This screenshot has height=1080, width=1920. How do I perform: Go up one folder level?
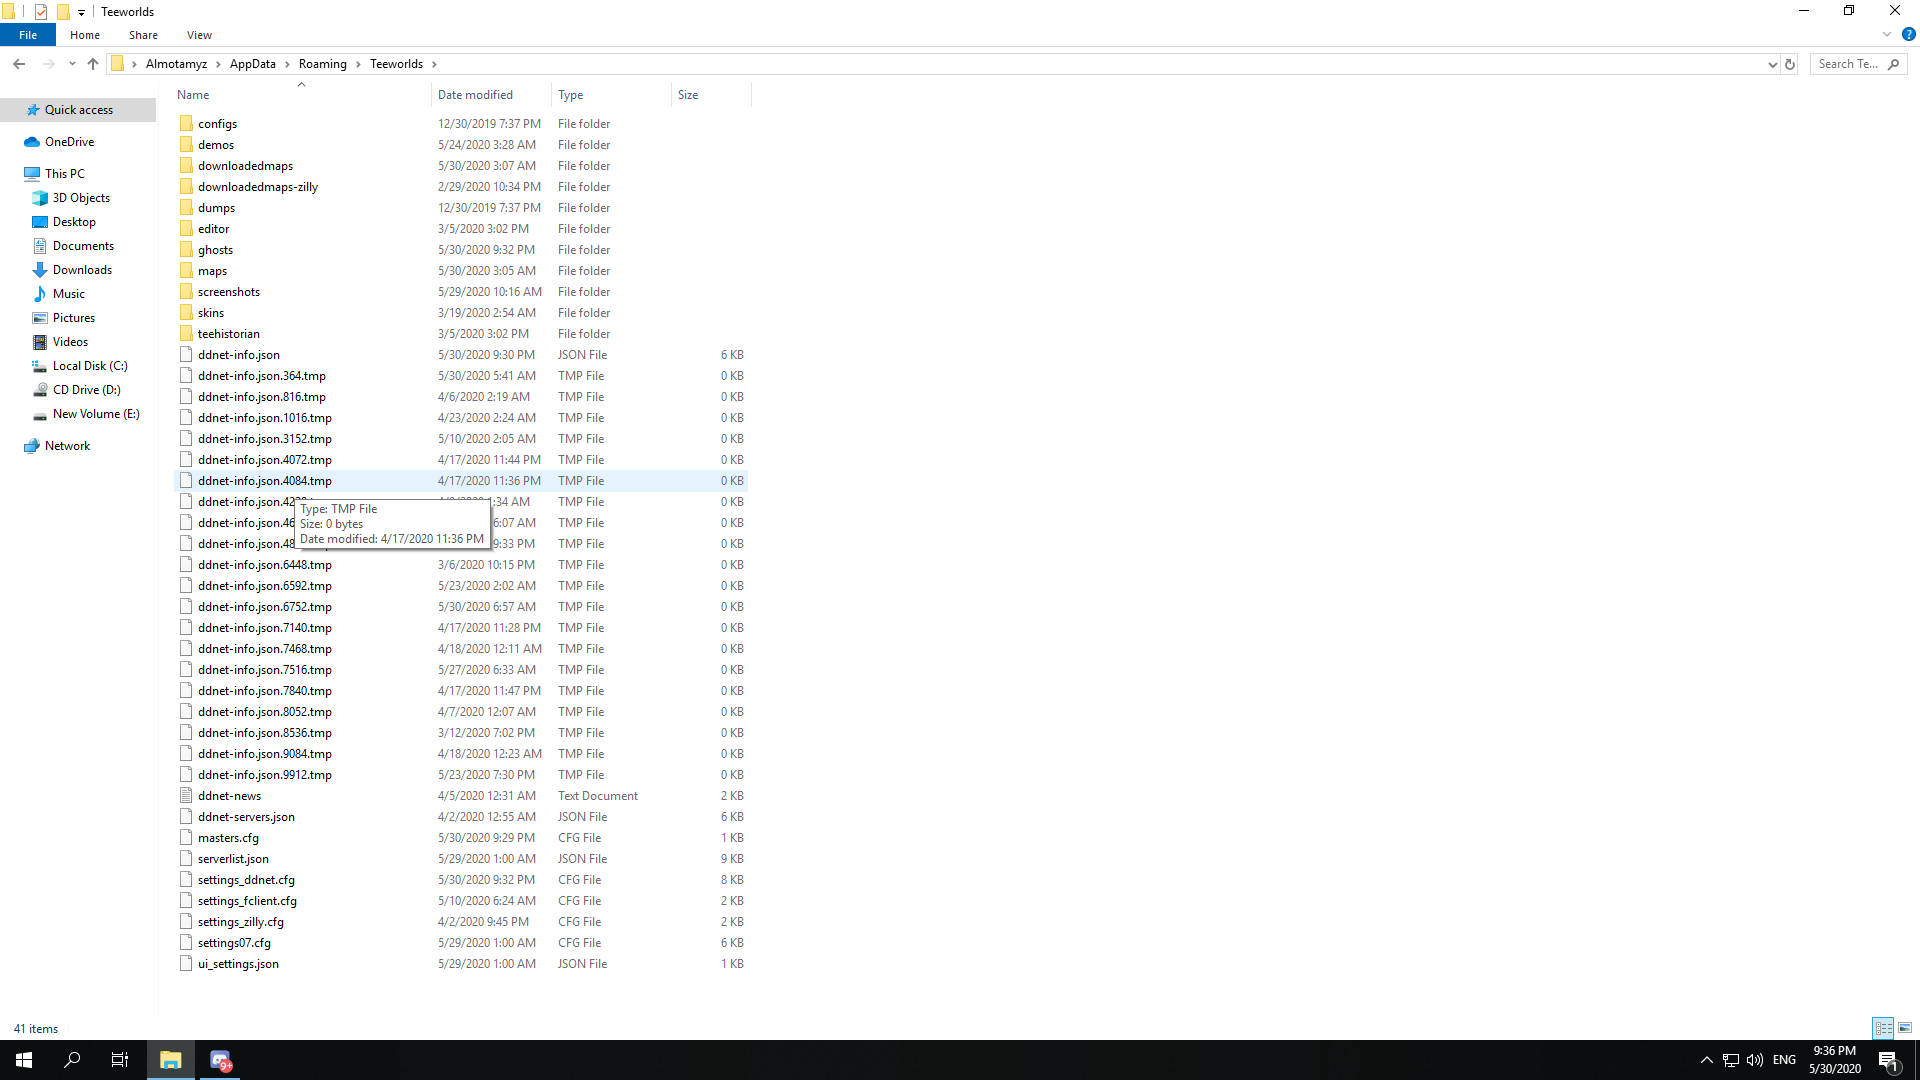click(93, 64)
